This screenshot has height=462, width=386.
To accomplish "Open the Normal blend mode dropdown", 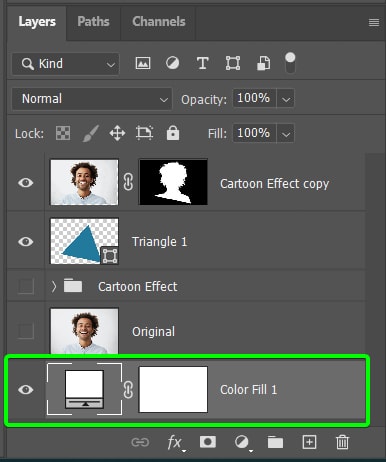I will point(92,99).
